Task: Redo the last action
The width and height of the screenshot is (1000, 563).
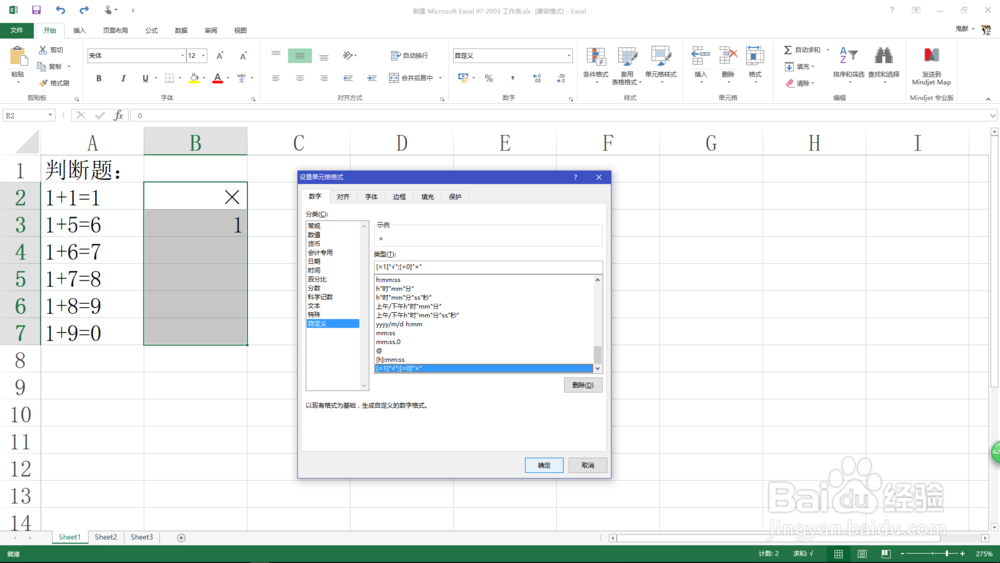Action: click(x=84, y=10)
